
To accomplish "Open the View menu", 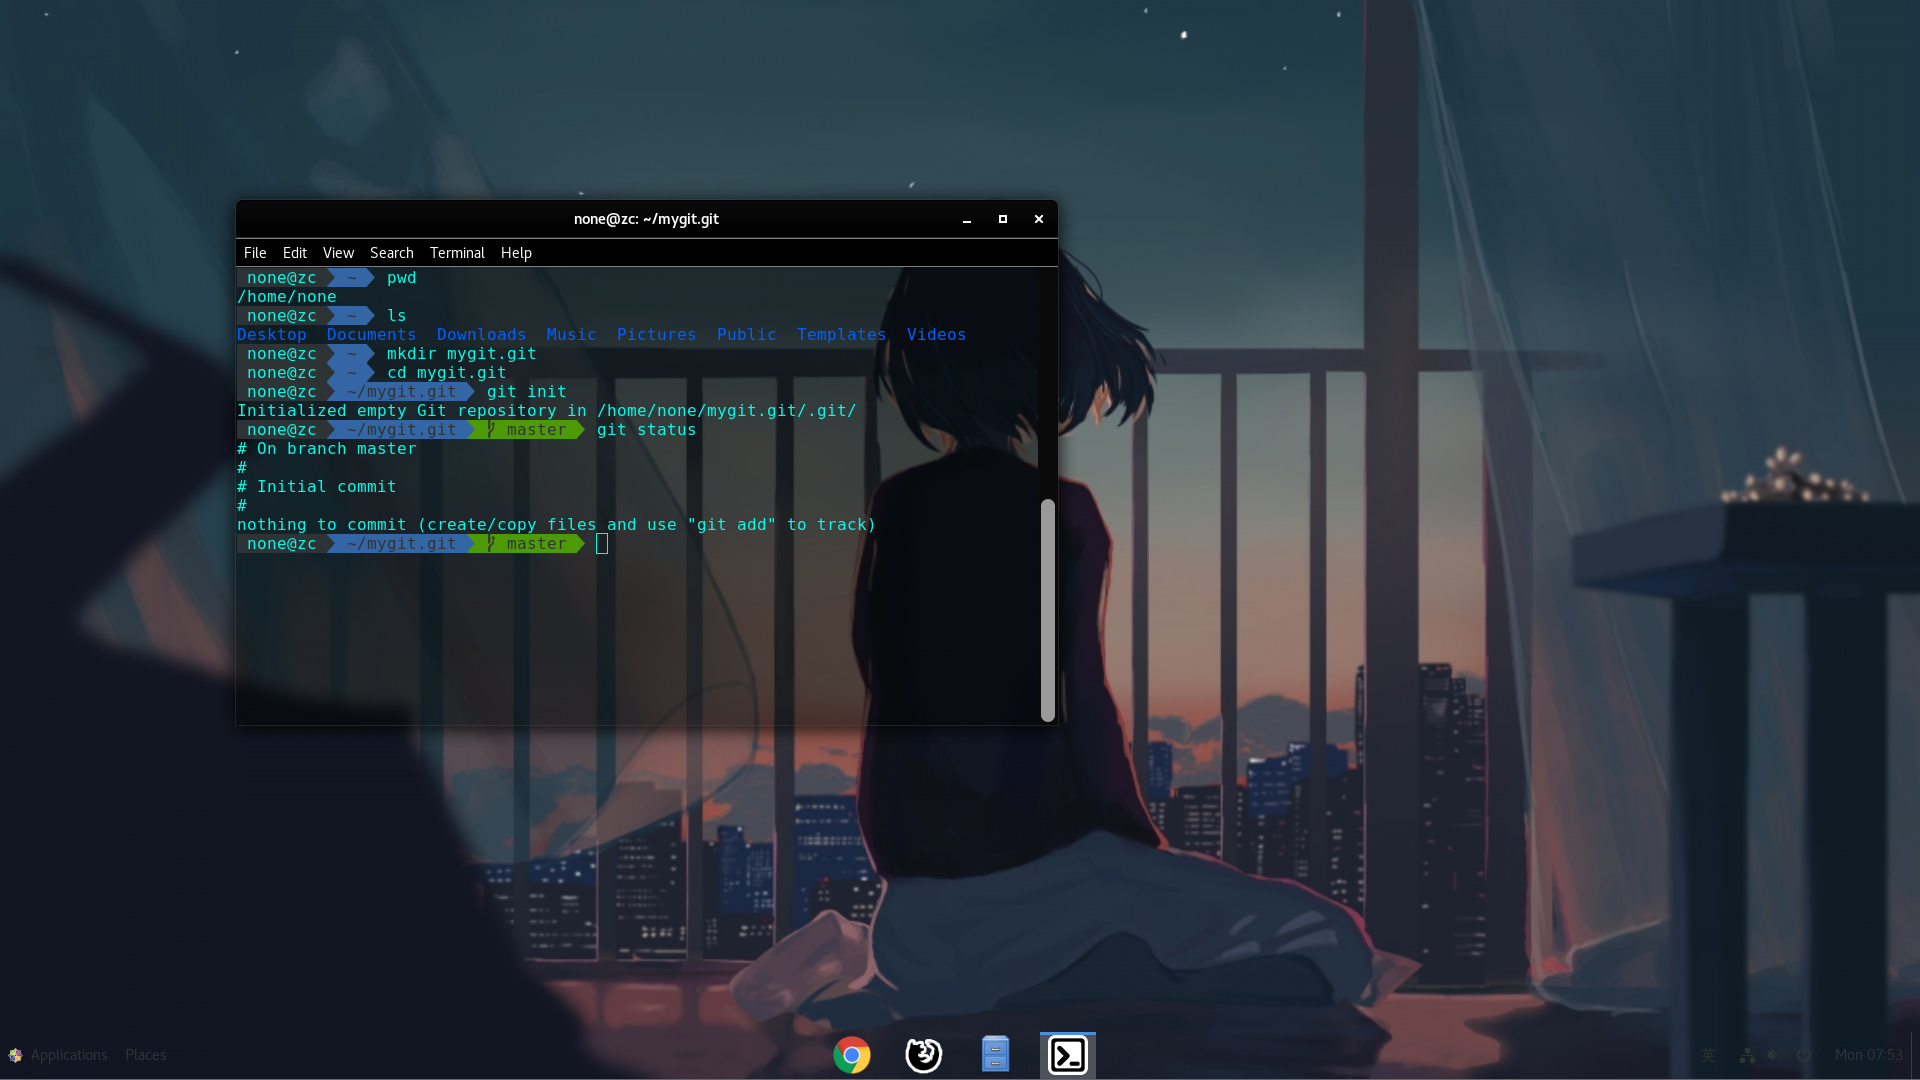I will (x=338, y=252).
